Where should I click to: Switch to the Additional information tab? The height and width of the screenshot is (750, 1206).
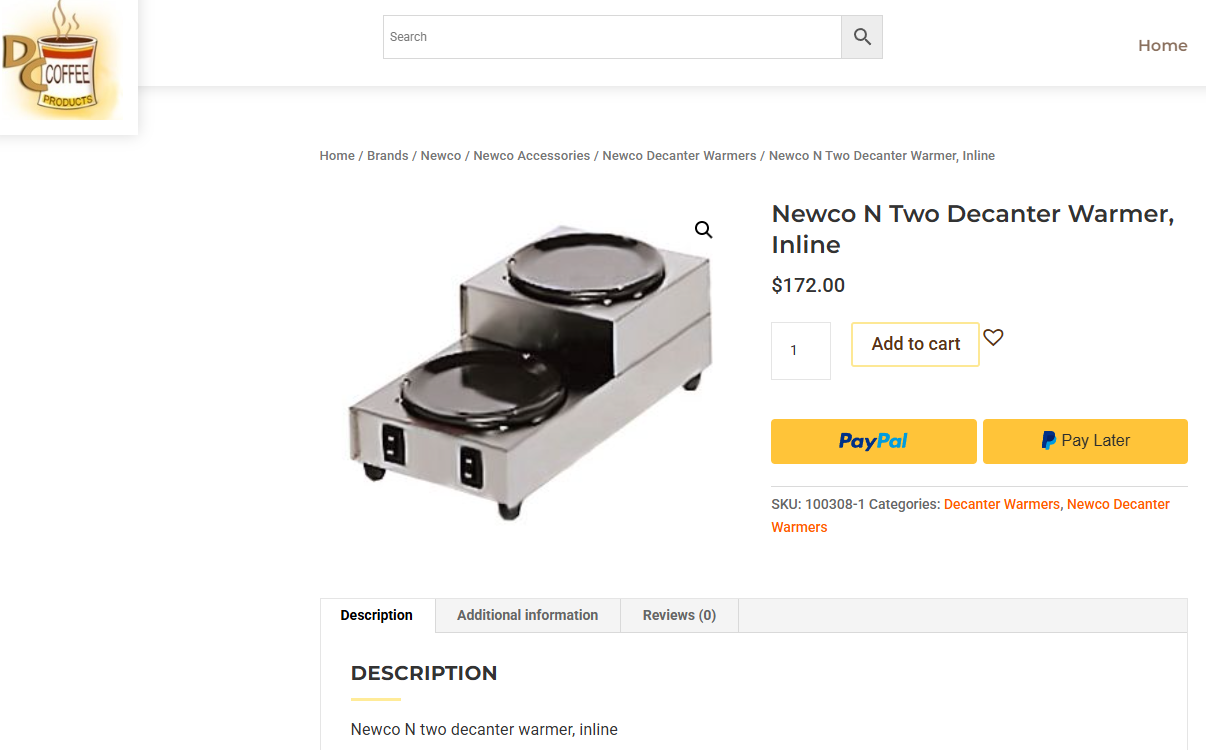point(527,615)
